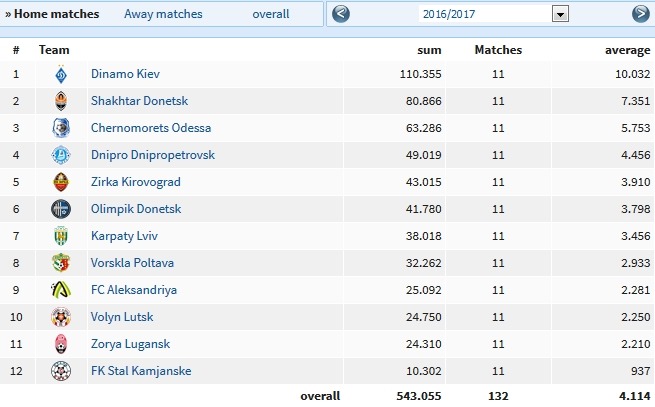
Task: Click the average column header
Action: tap(627, 51)
